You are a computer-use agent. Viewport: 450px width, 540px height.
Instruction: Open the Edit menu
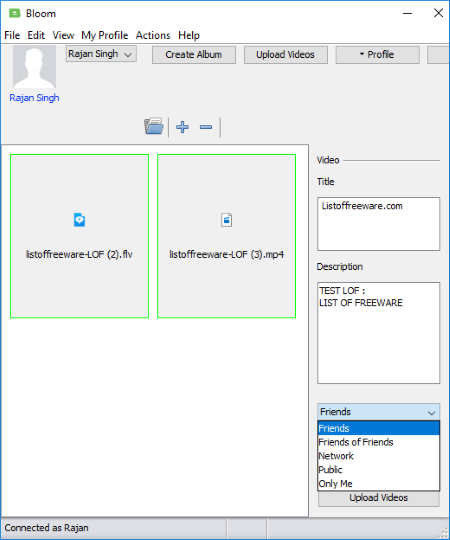pos(36,35)
